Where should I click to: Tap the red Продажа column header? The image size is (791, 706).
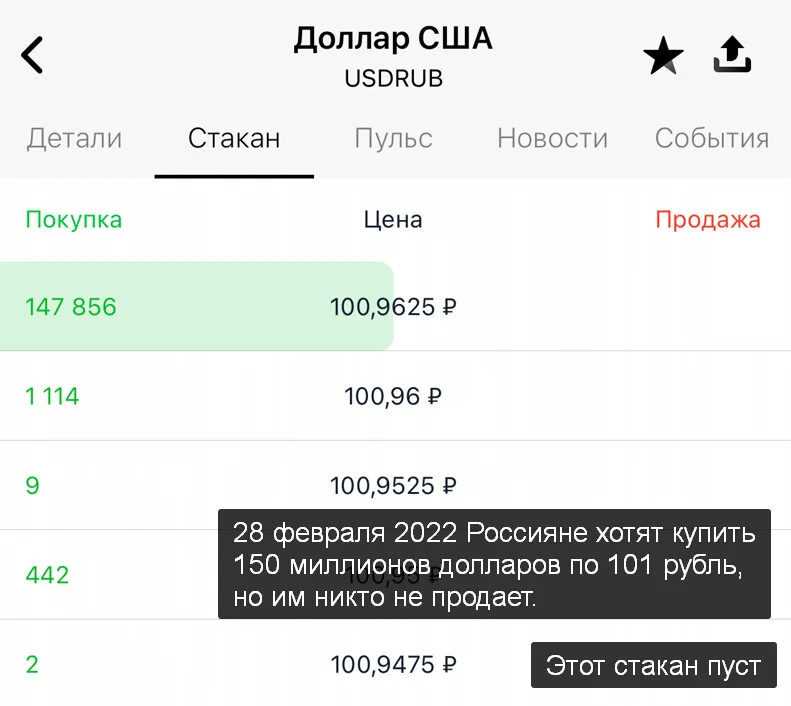pyautogui.click(x=708, y=220)
